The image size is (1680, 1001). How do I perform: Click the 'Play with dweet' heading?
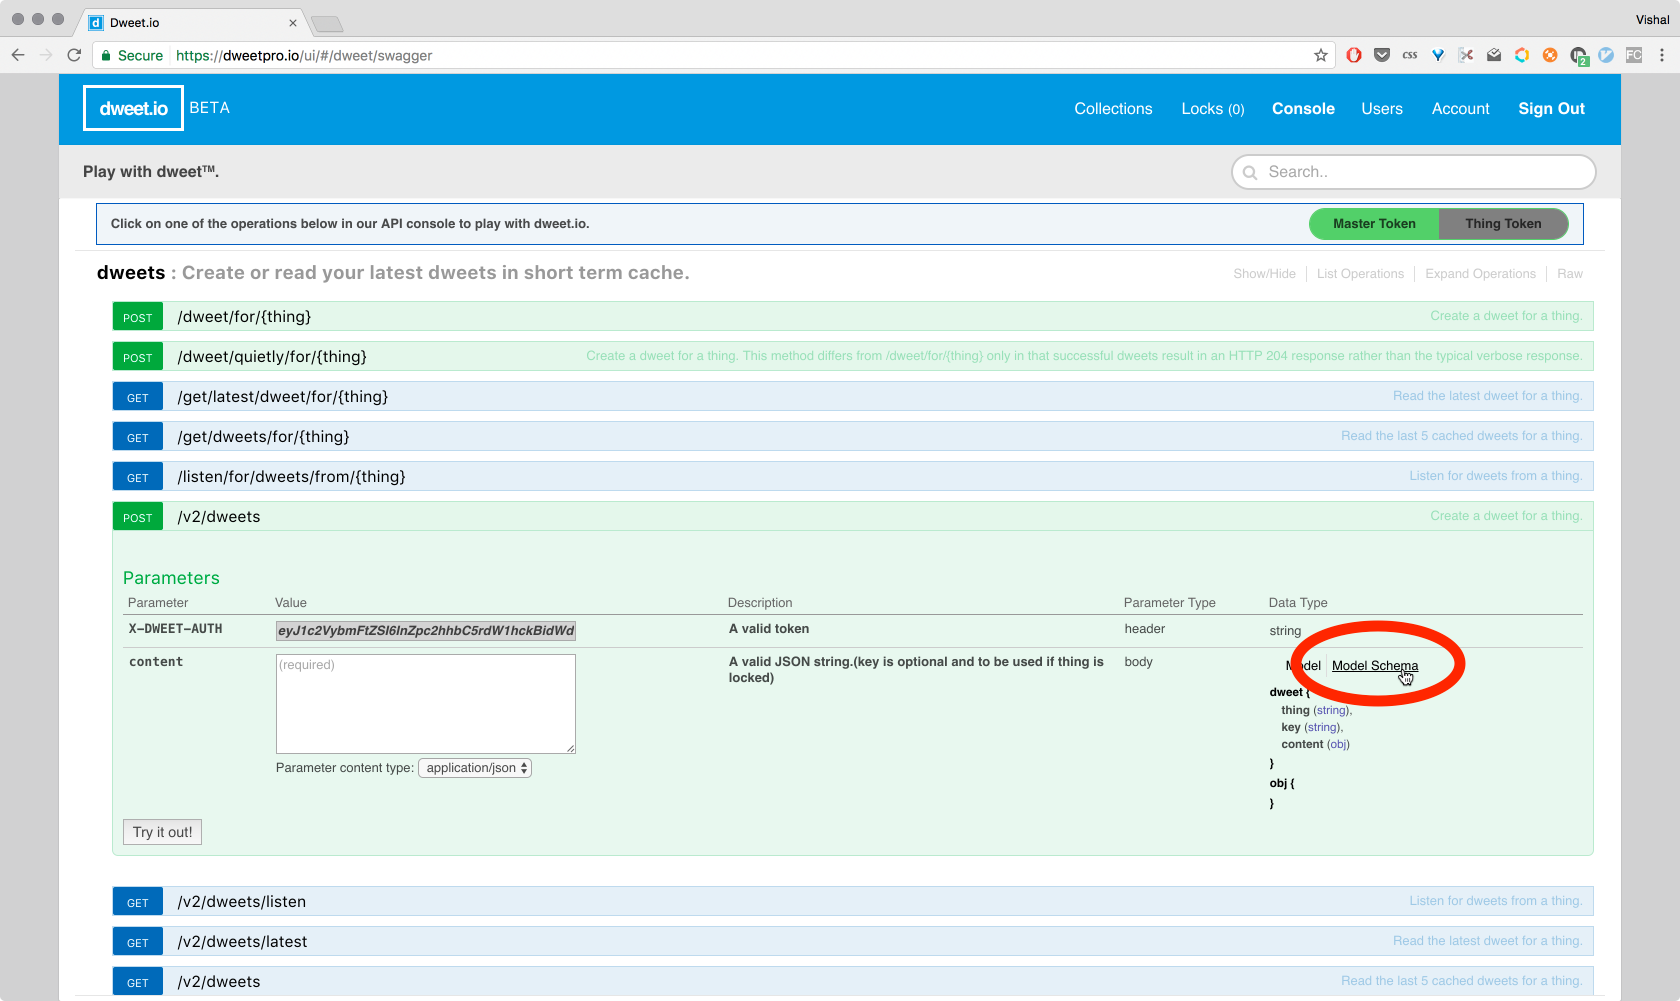pyautogui.click(x=151, y=172)
